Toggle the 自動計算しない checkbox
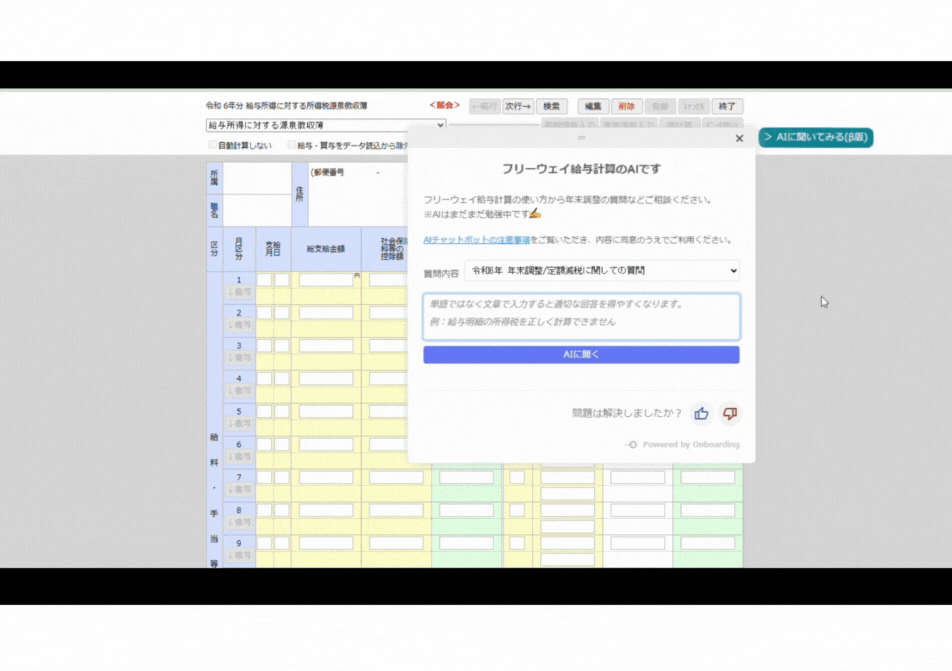 (x=212, y=145)
